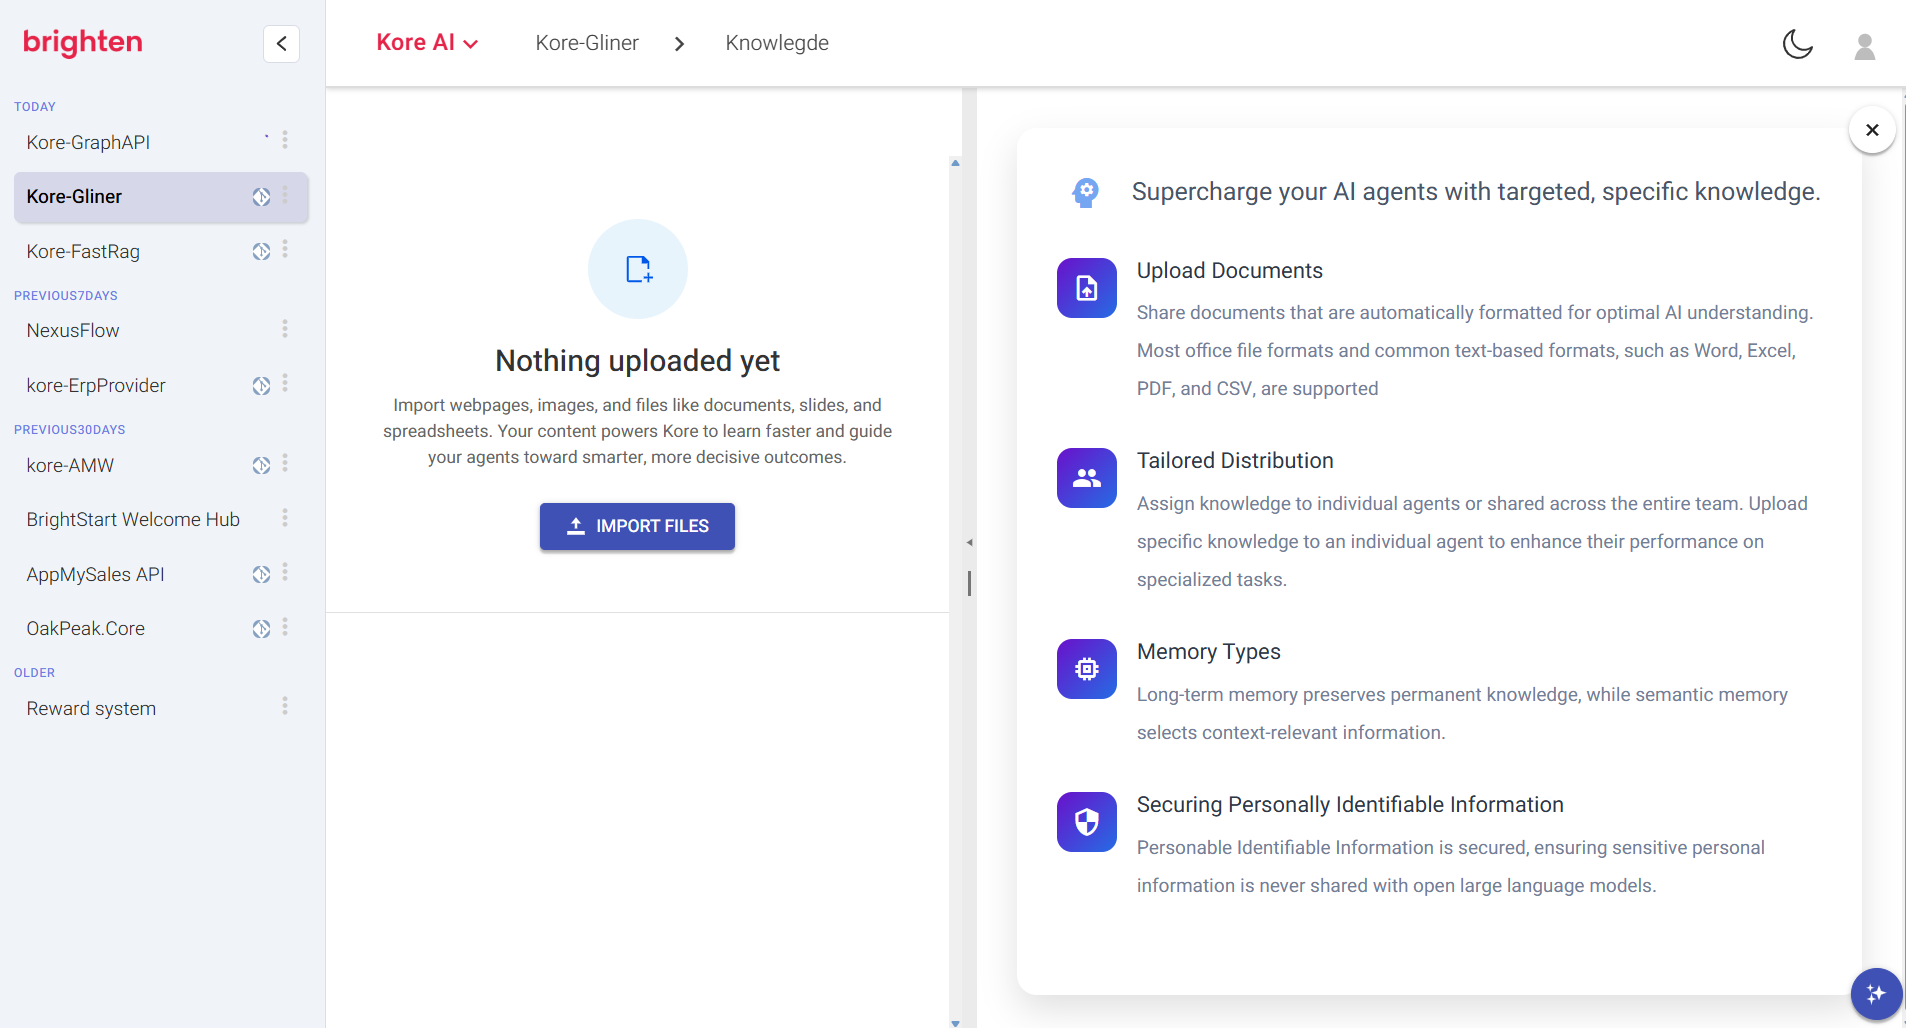Open more options for BrightStart Welcome Hub
1906x1028 pixels.
coord(285,518)
